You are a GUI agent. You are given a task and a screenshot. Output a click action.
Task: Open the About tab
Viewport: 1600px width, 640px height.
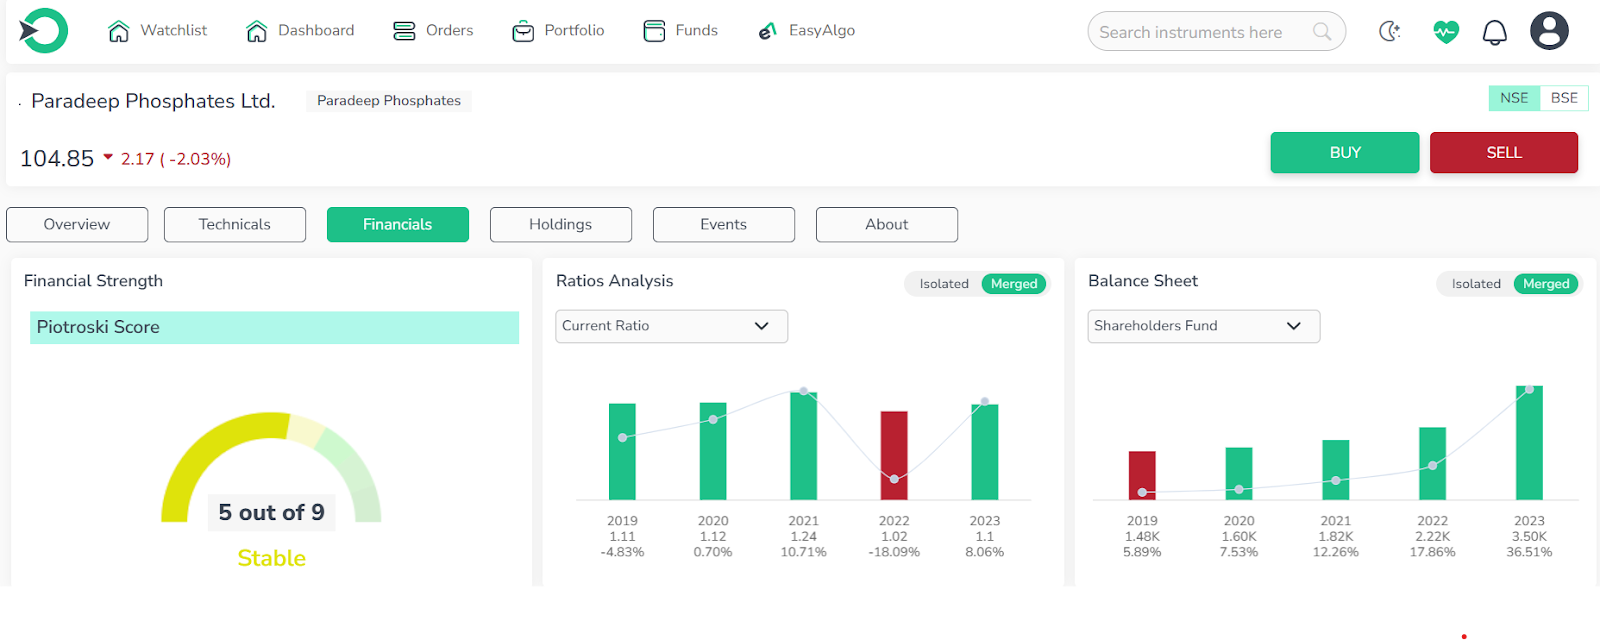[887, 225]
